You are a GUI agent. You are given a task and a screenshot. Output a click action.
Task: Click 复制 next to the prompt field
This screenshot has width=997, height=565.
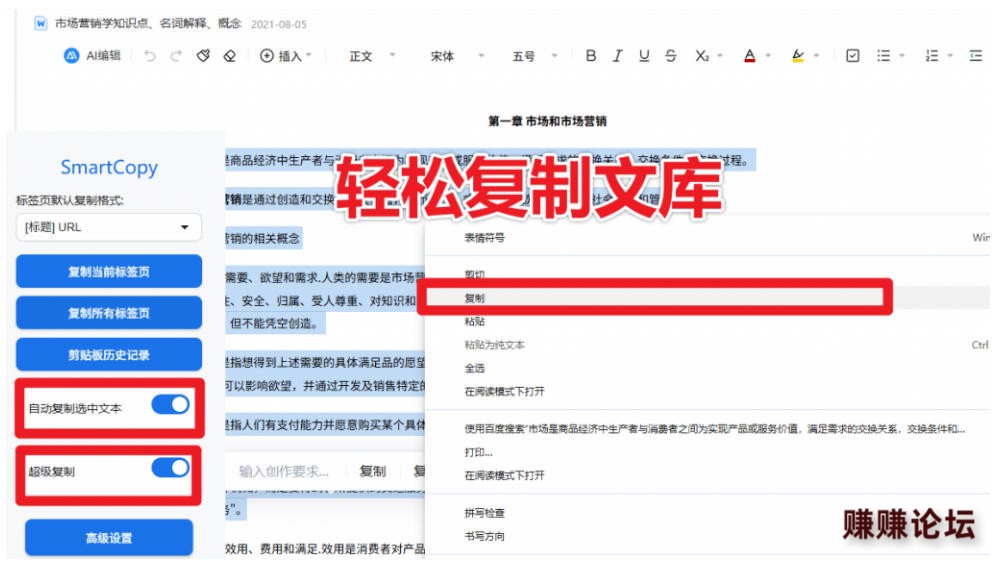(x=373, y=471)
